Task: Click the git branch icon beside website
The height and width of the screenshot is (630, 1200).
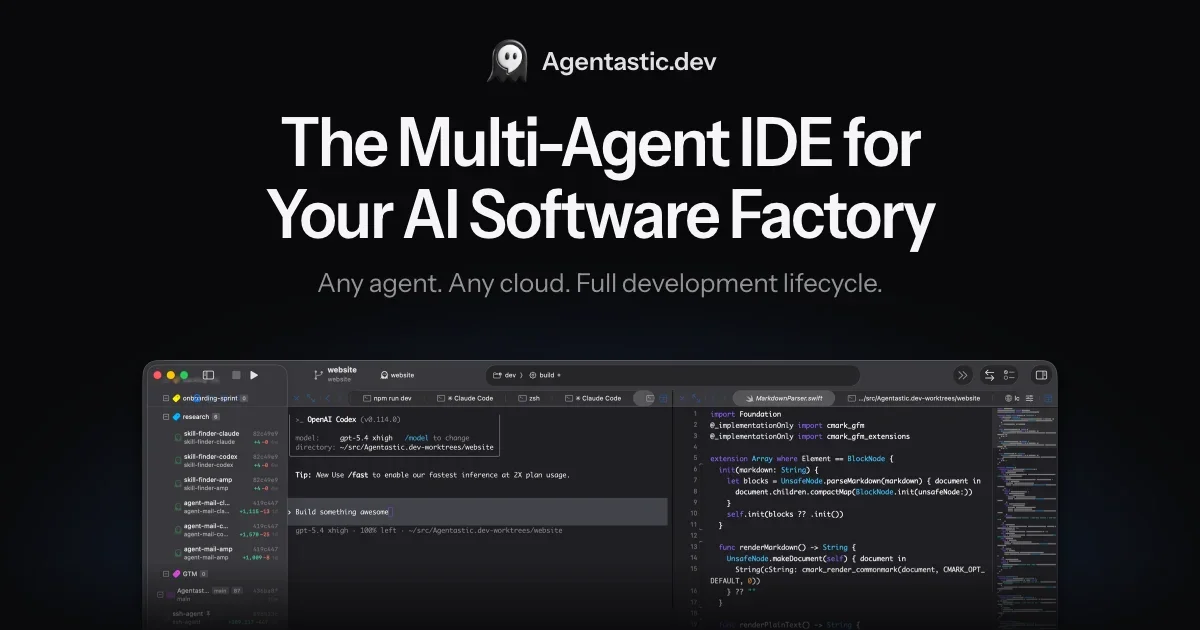Action: pos(318,375)
